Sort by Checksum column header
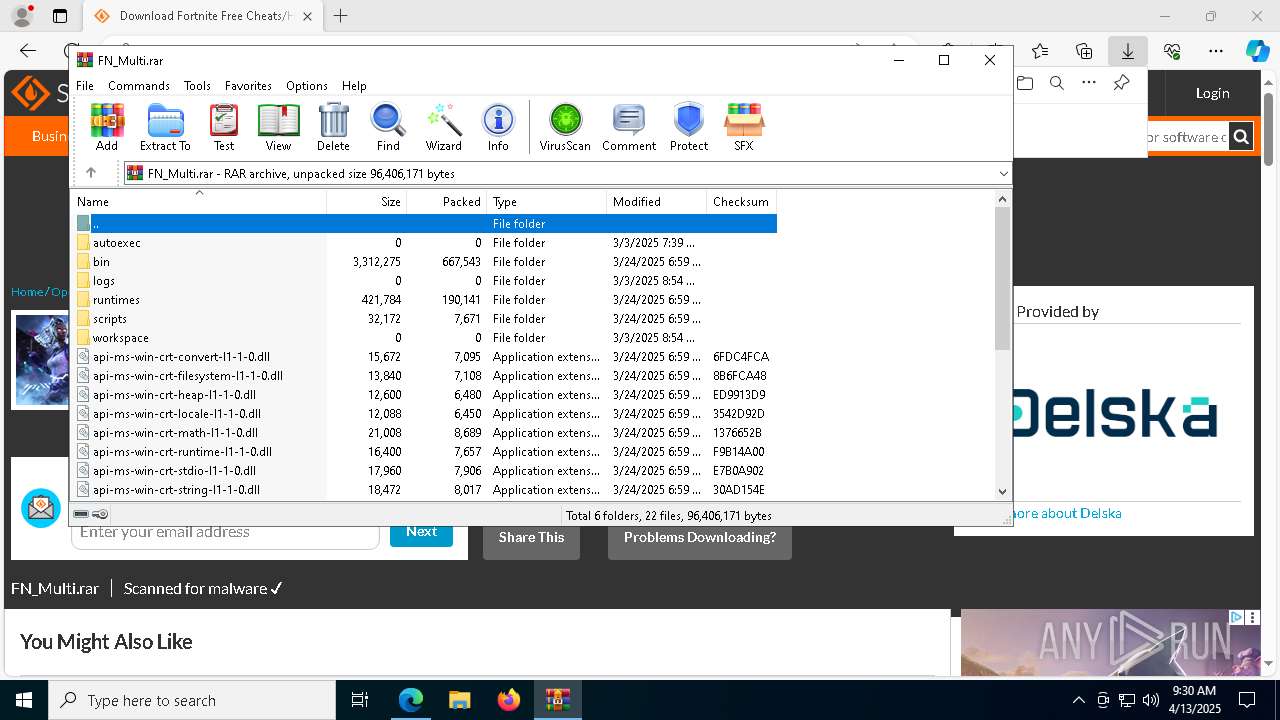The height and width of the screenshot is (720, 1280). [x=742, y=202]
